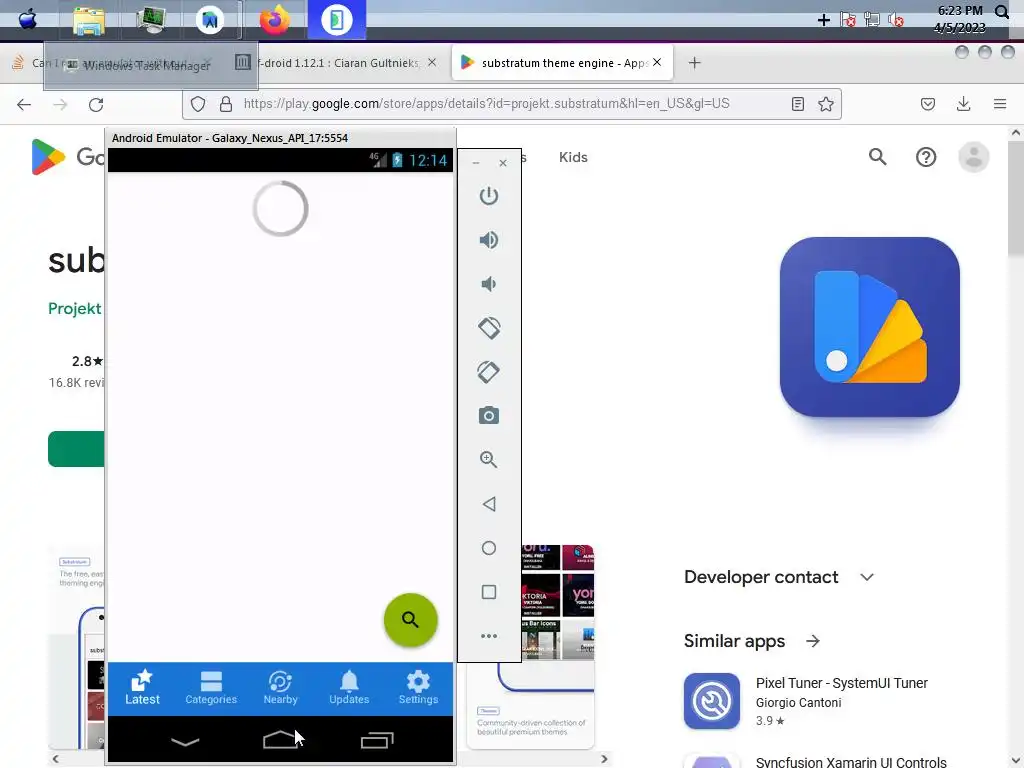Reload the page in Firefox
The image size is (1024, 768).
tap(96, 104)
